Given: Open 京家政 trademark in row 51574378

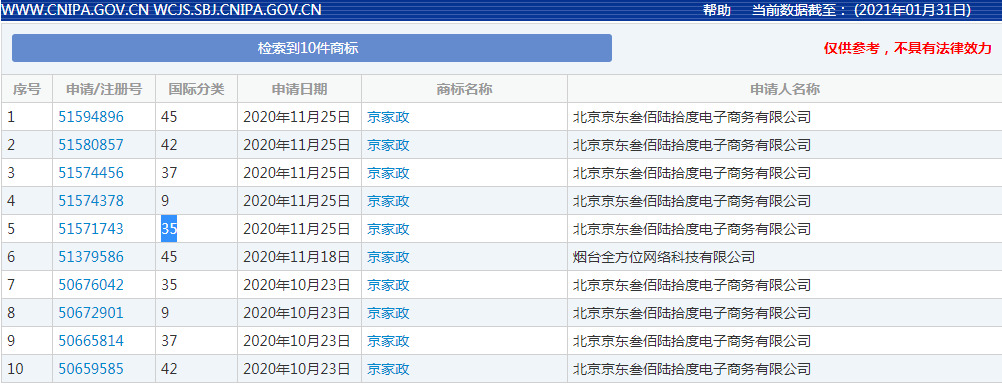Looking at the screenshot, I should [389, 201].
